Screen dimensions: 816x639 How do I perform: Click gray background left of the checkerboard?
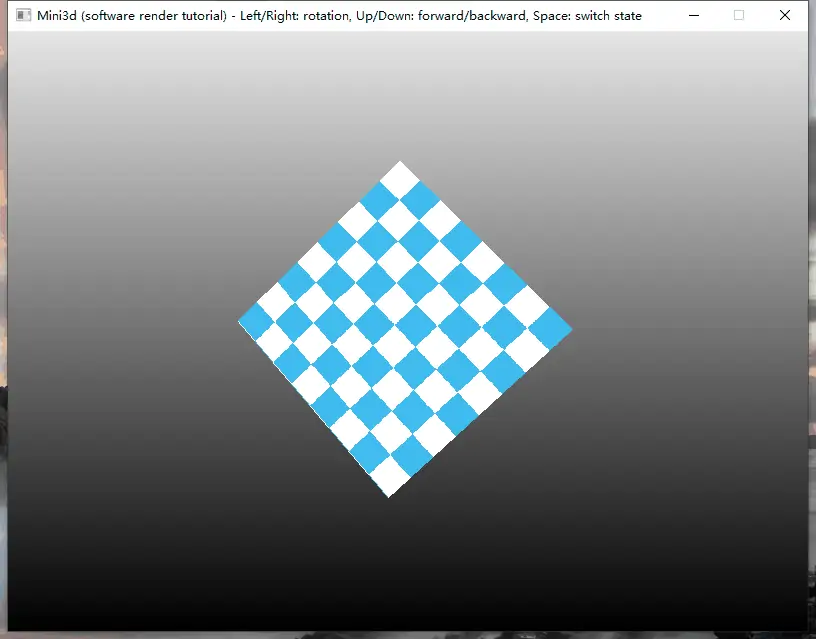click(x=120, y=330)
